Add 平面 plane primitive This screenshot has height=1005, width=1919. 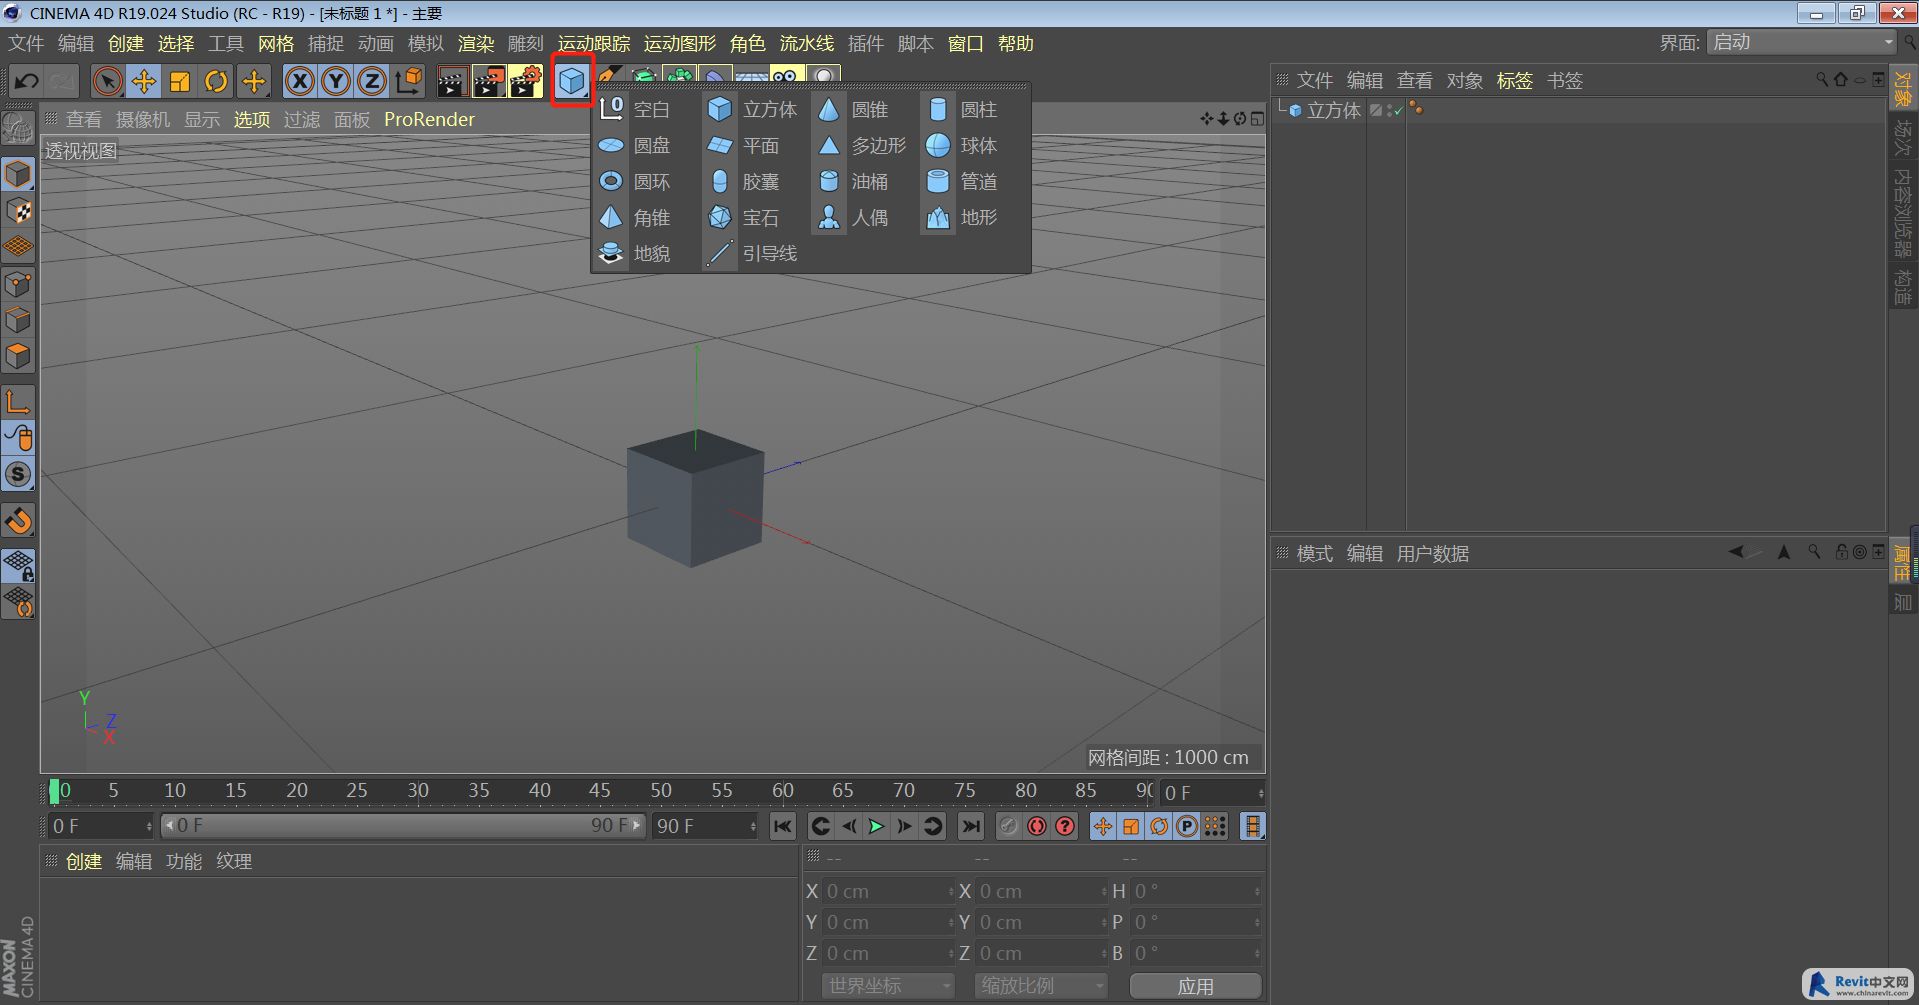(744, 145)
